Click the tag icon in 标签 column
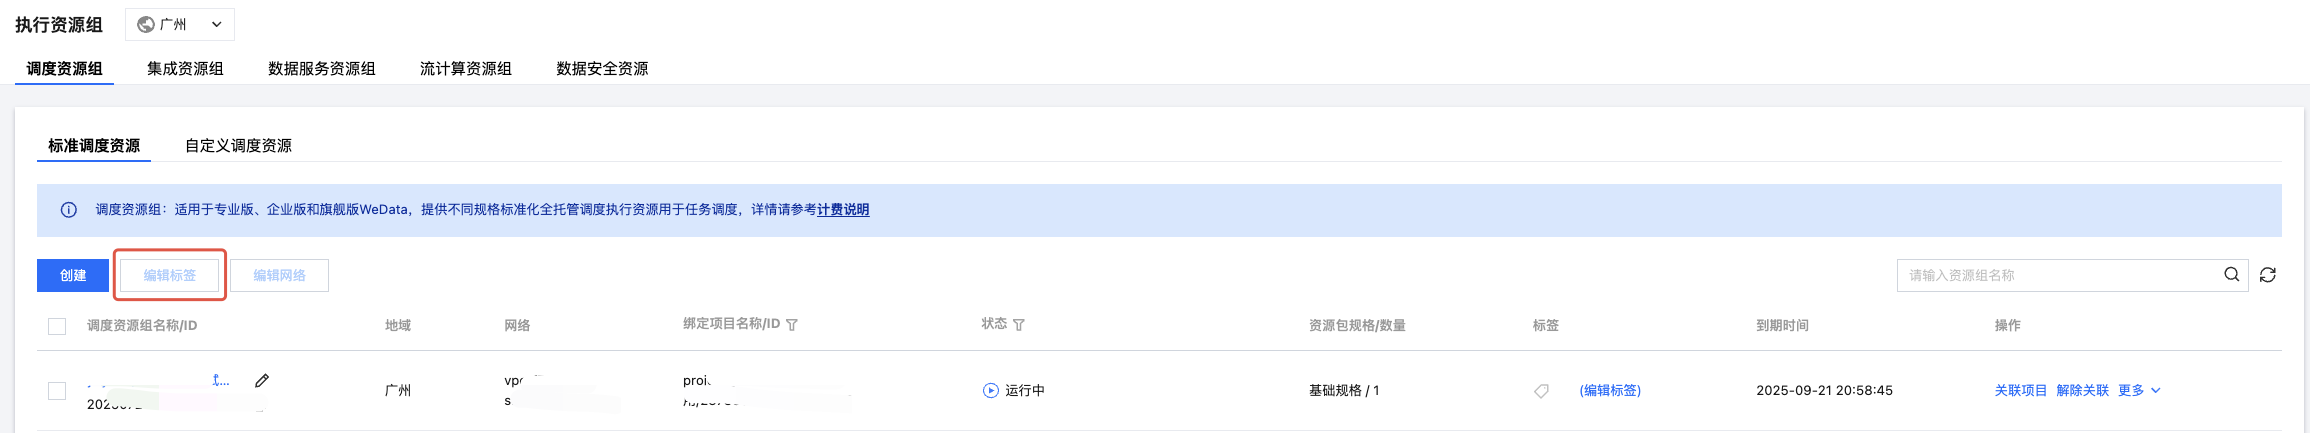Viewport: 2310px width, 433px height. (x=1541, y=391)
